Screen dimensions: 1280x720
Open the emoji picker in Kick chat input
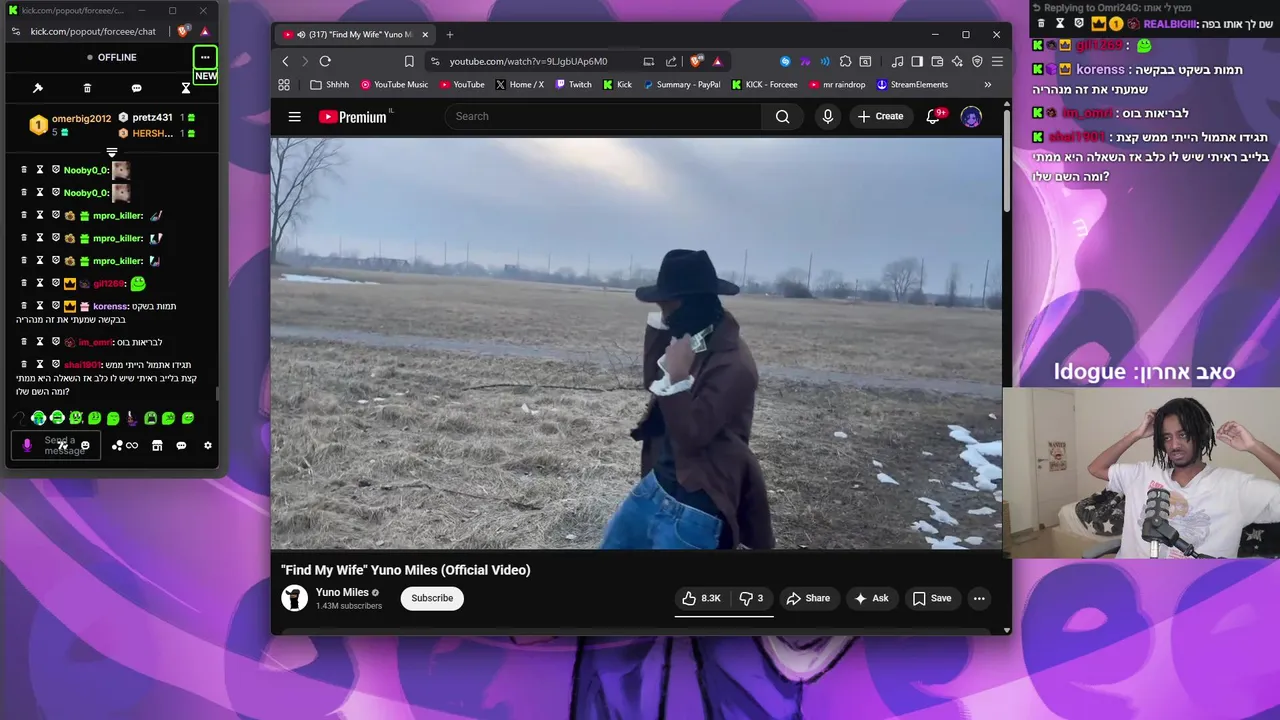85,445
